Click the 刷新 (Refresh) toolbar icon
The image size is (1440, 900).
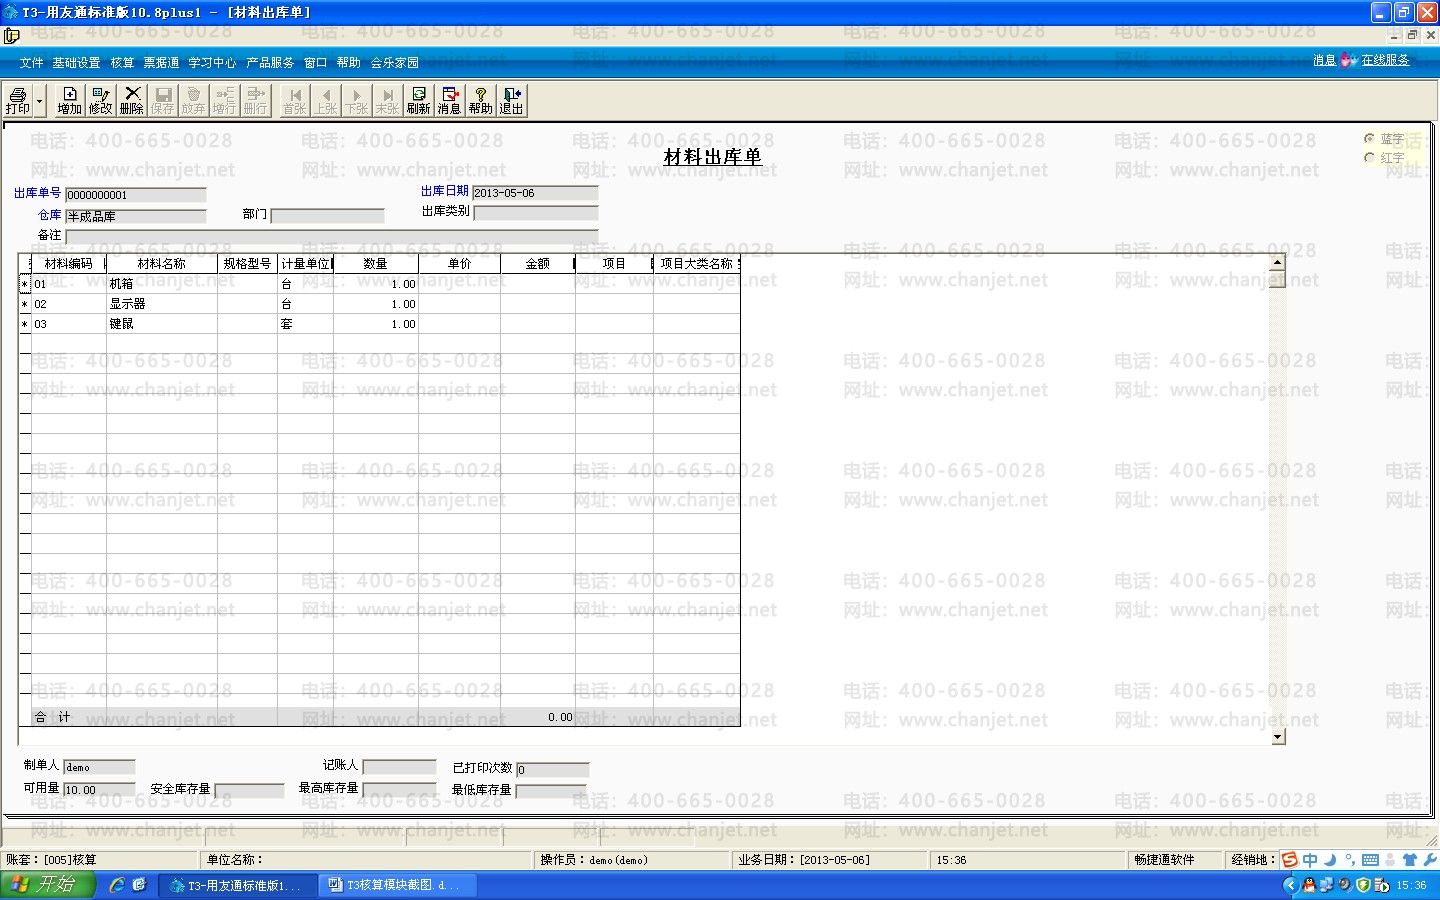tap(418, 101)
